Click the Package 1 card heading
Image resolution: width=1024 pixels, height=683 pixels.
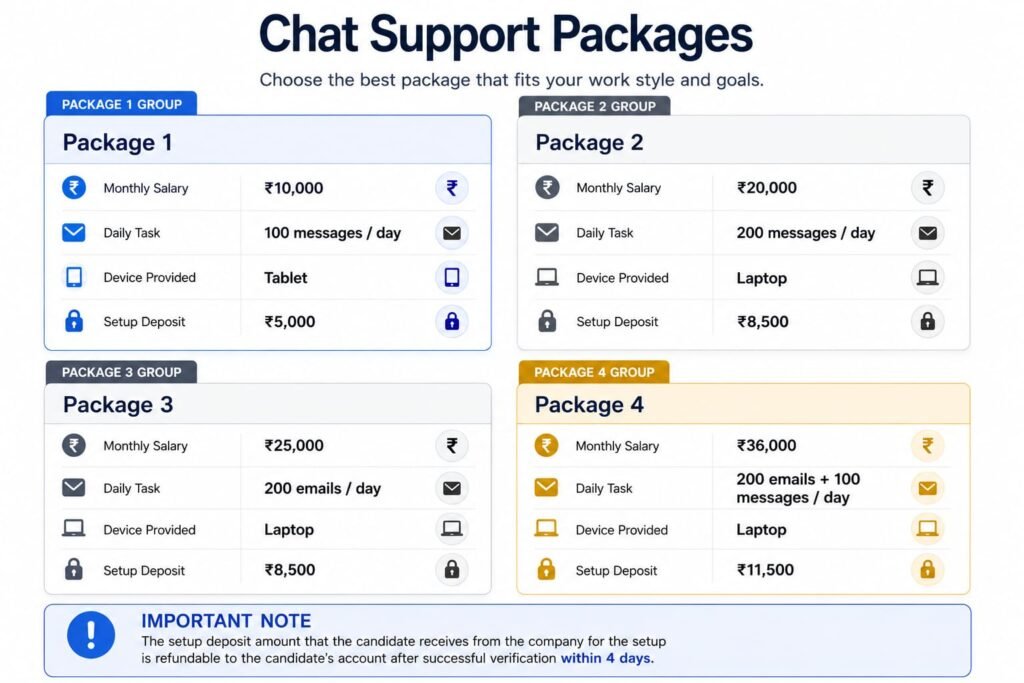pyautogui.click(x=118, y=142)
